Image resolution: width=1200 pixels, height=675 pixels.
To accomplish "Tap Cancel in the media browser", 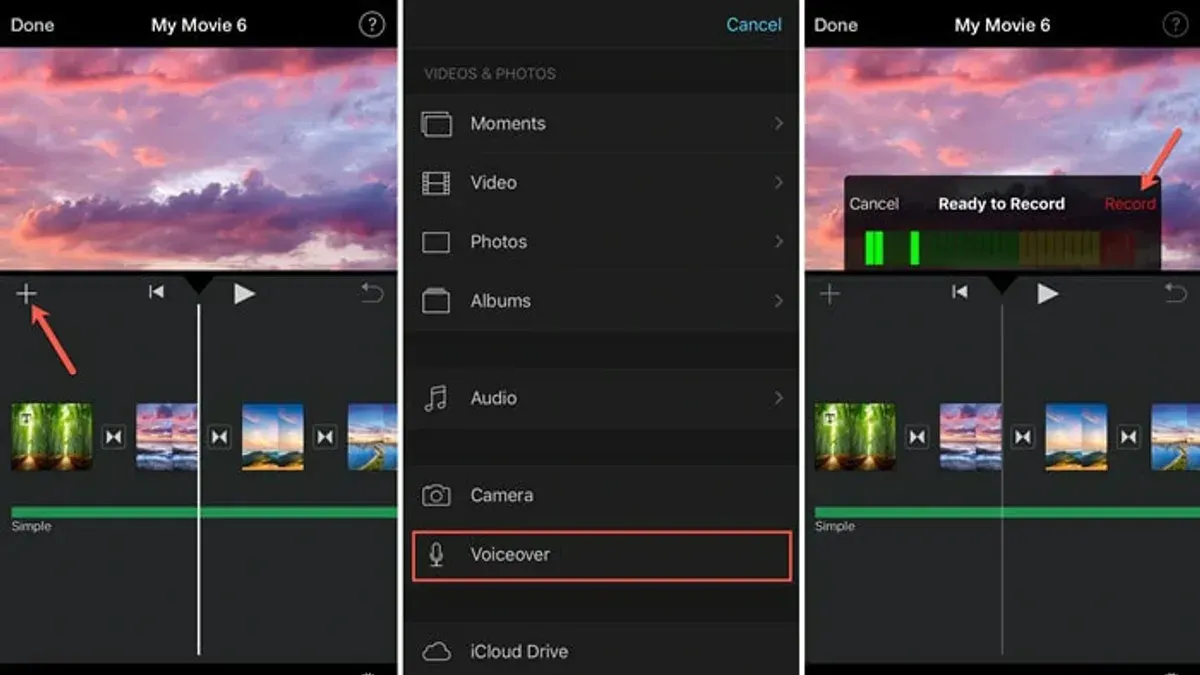I will click(x=754, y=25).
